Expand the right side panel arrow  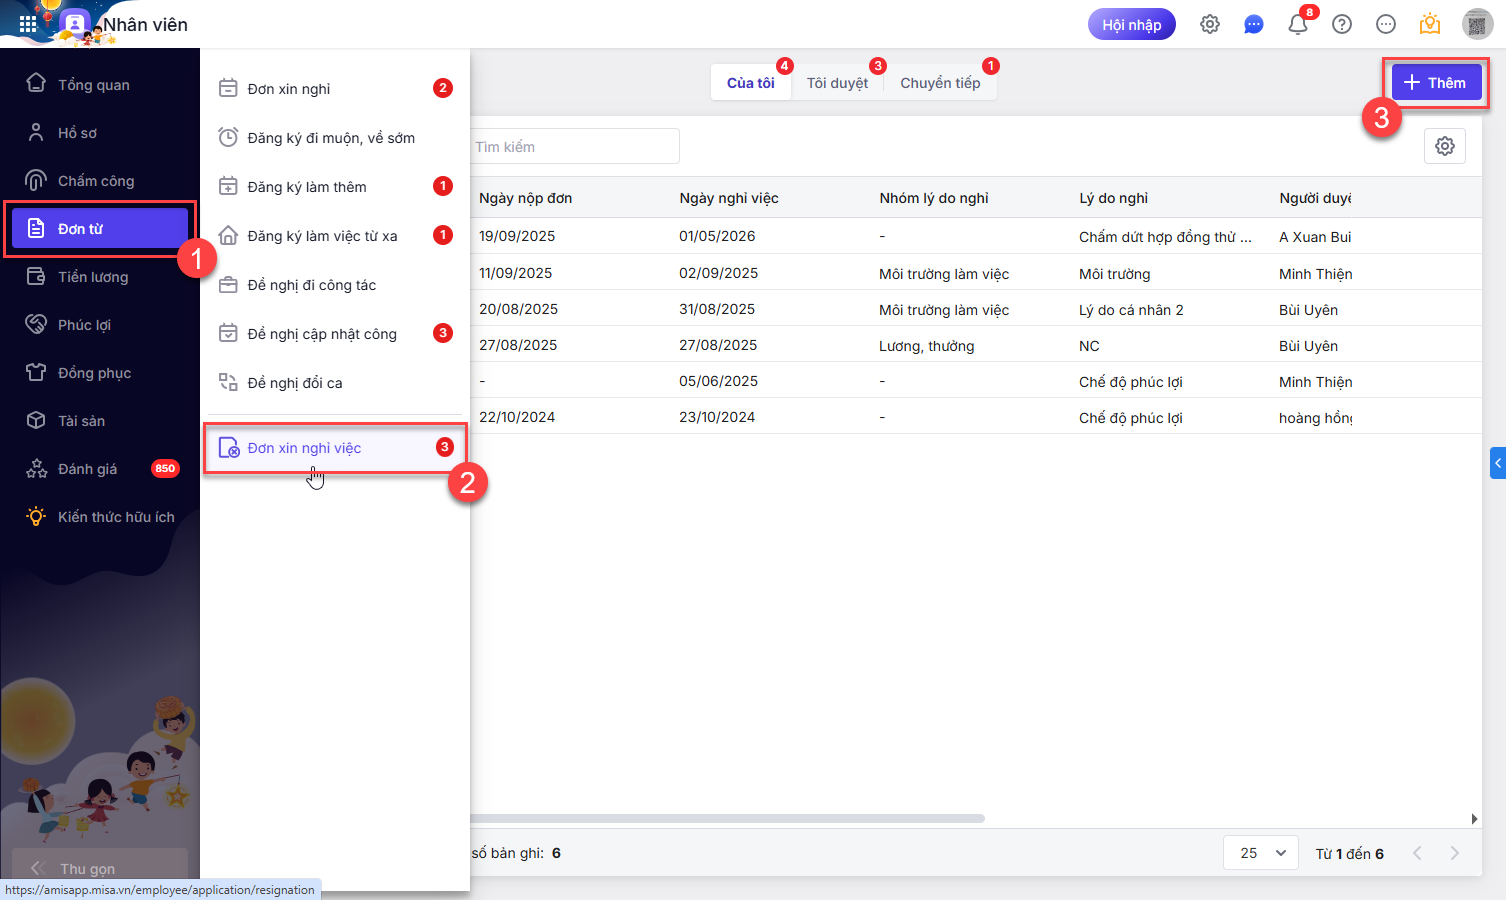1497,463
